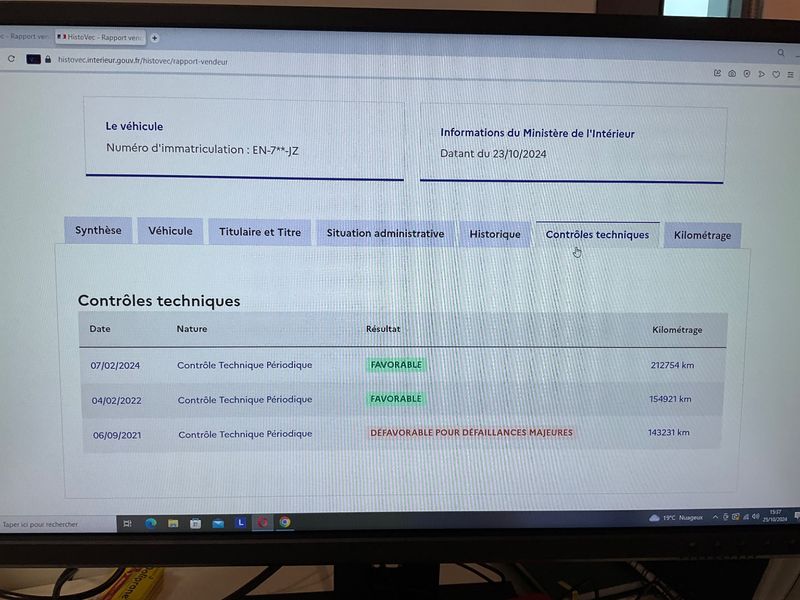Click the Chrome icon in the taskbar
The image size is (800, 600).
pos(285,522)
